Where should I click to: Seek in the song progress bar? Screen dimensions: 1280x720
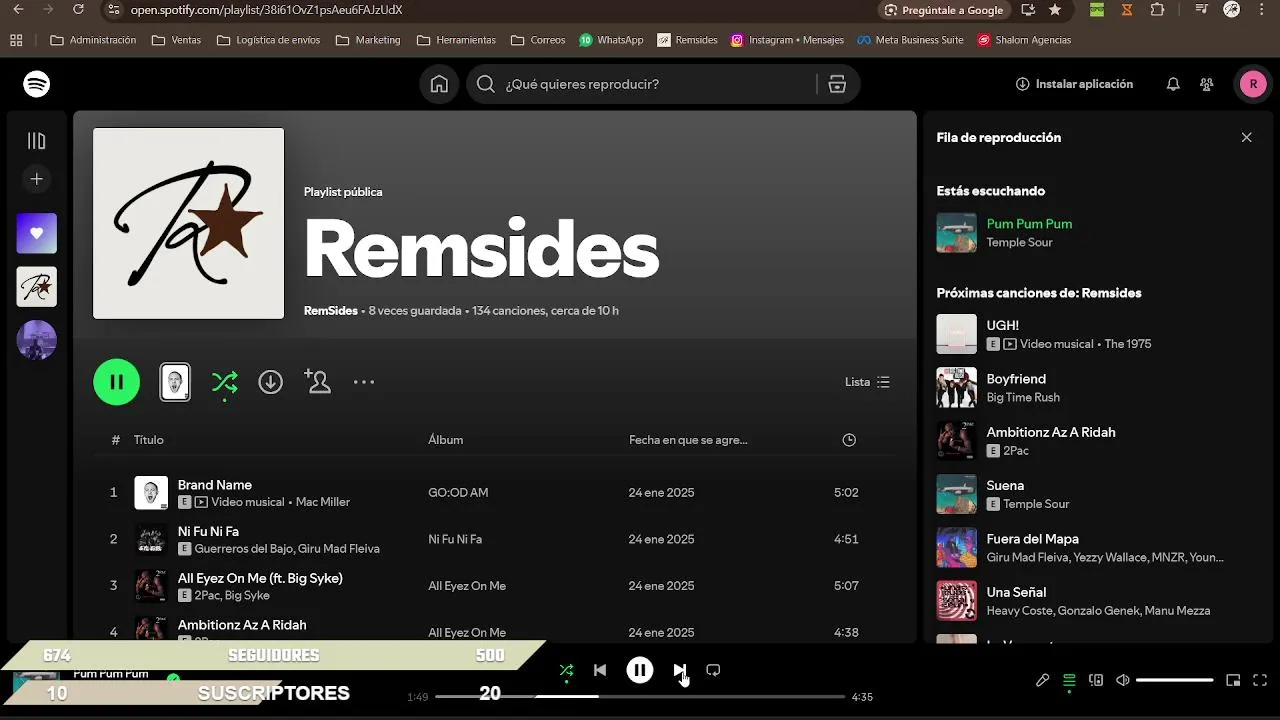click(640, 697)
